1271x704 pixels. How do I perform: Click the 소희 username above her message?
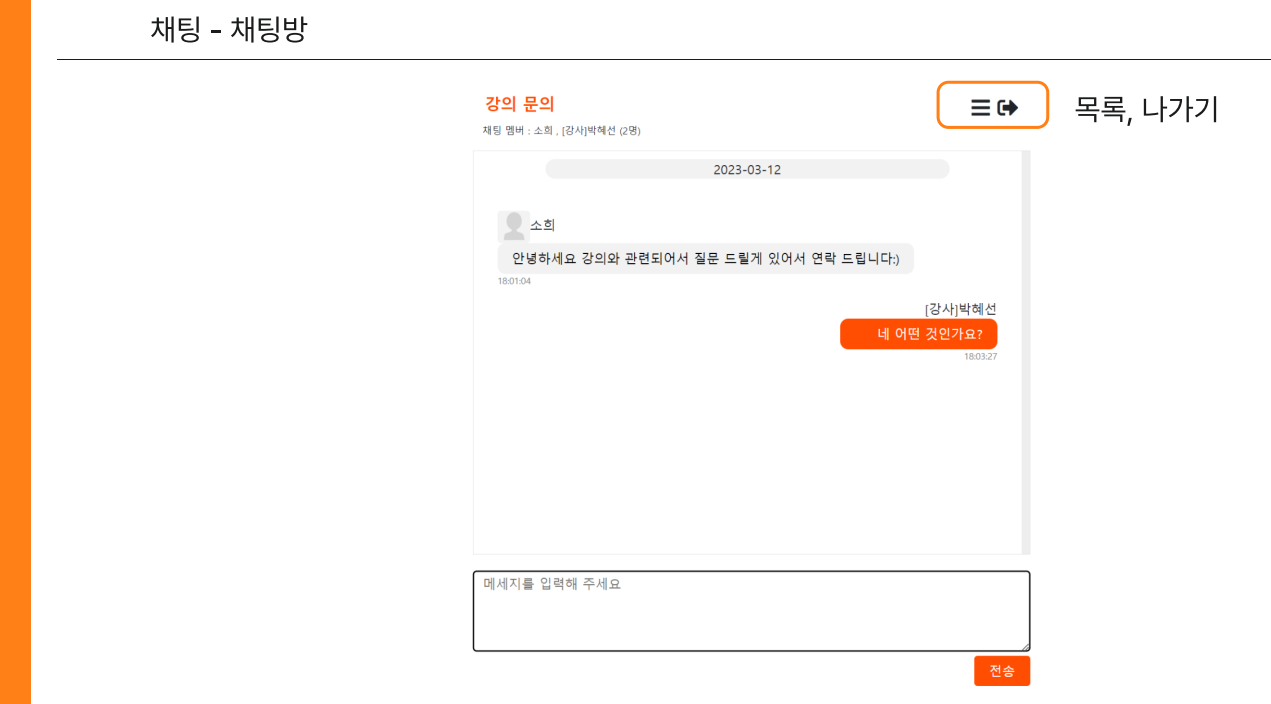tap(542, 225)
